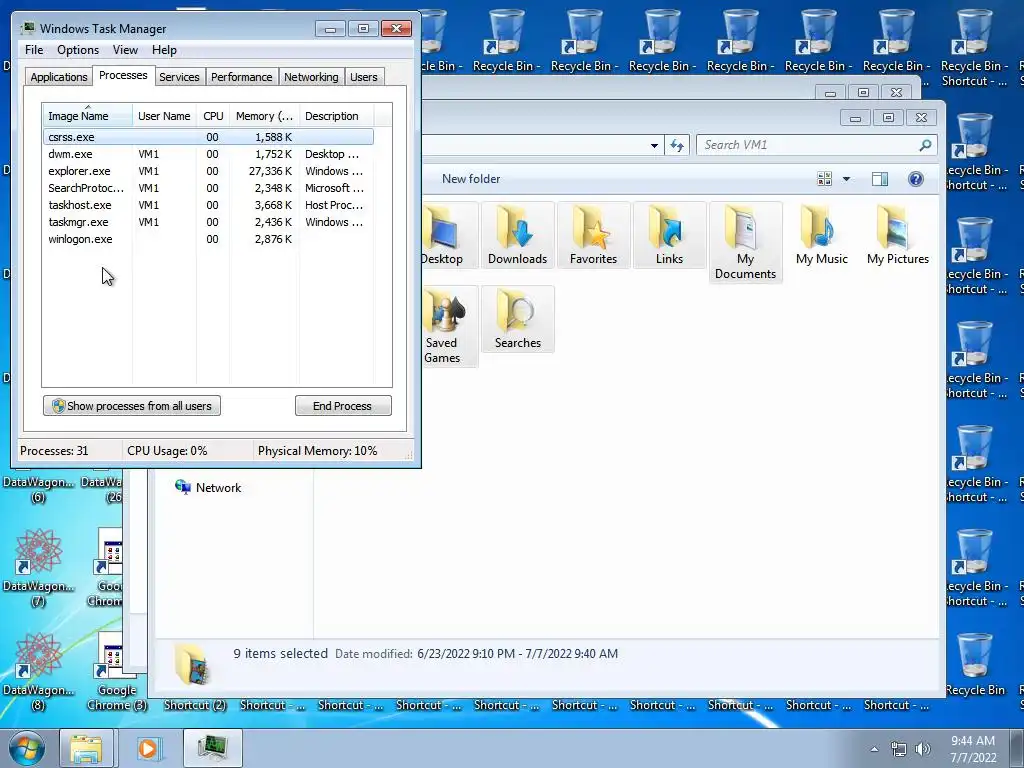Click the magnifier icon in Explorer search
This screenshot has width=1024, height=768.
click(925, 145)
